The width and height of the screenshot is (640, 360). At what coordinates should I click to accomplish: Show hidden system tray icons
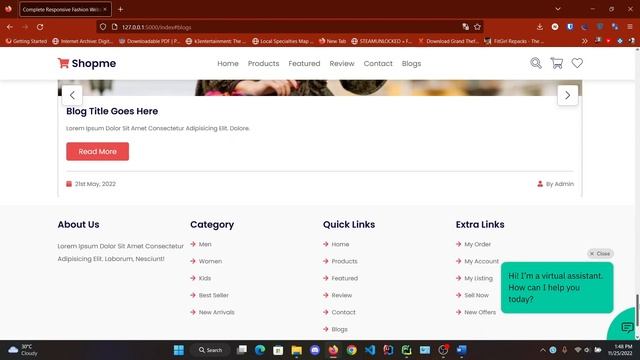coord(542,350)
